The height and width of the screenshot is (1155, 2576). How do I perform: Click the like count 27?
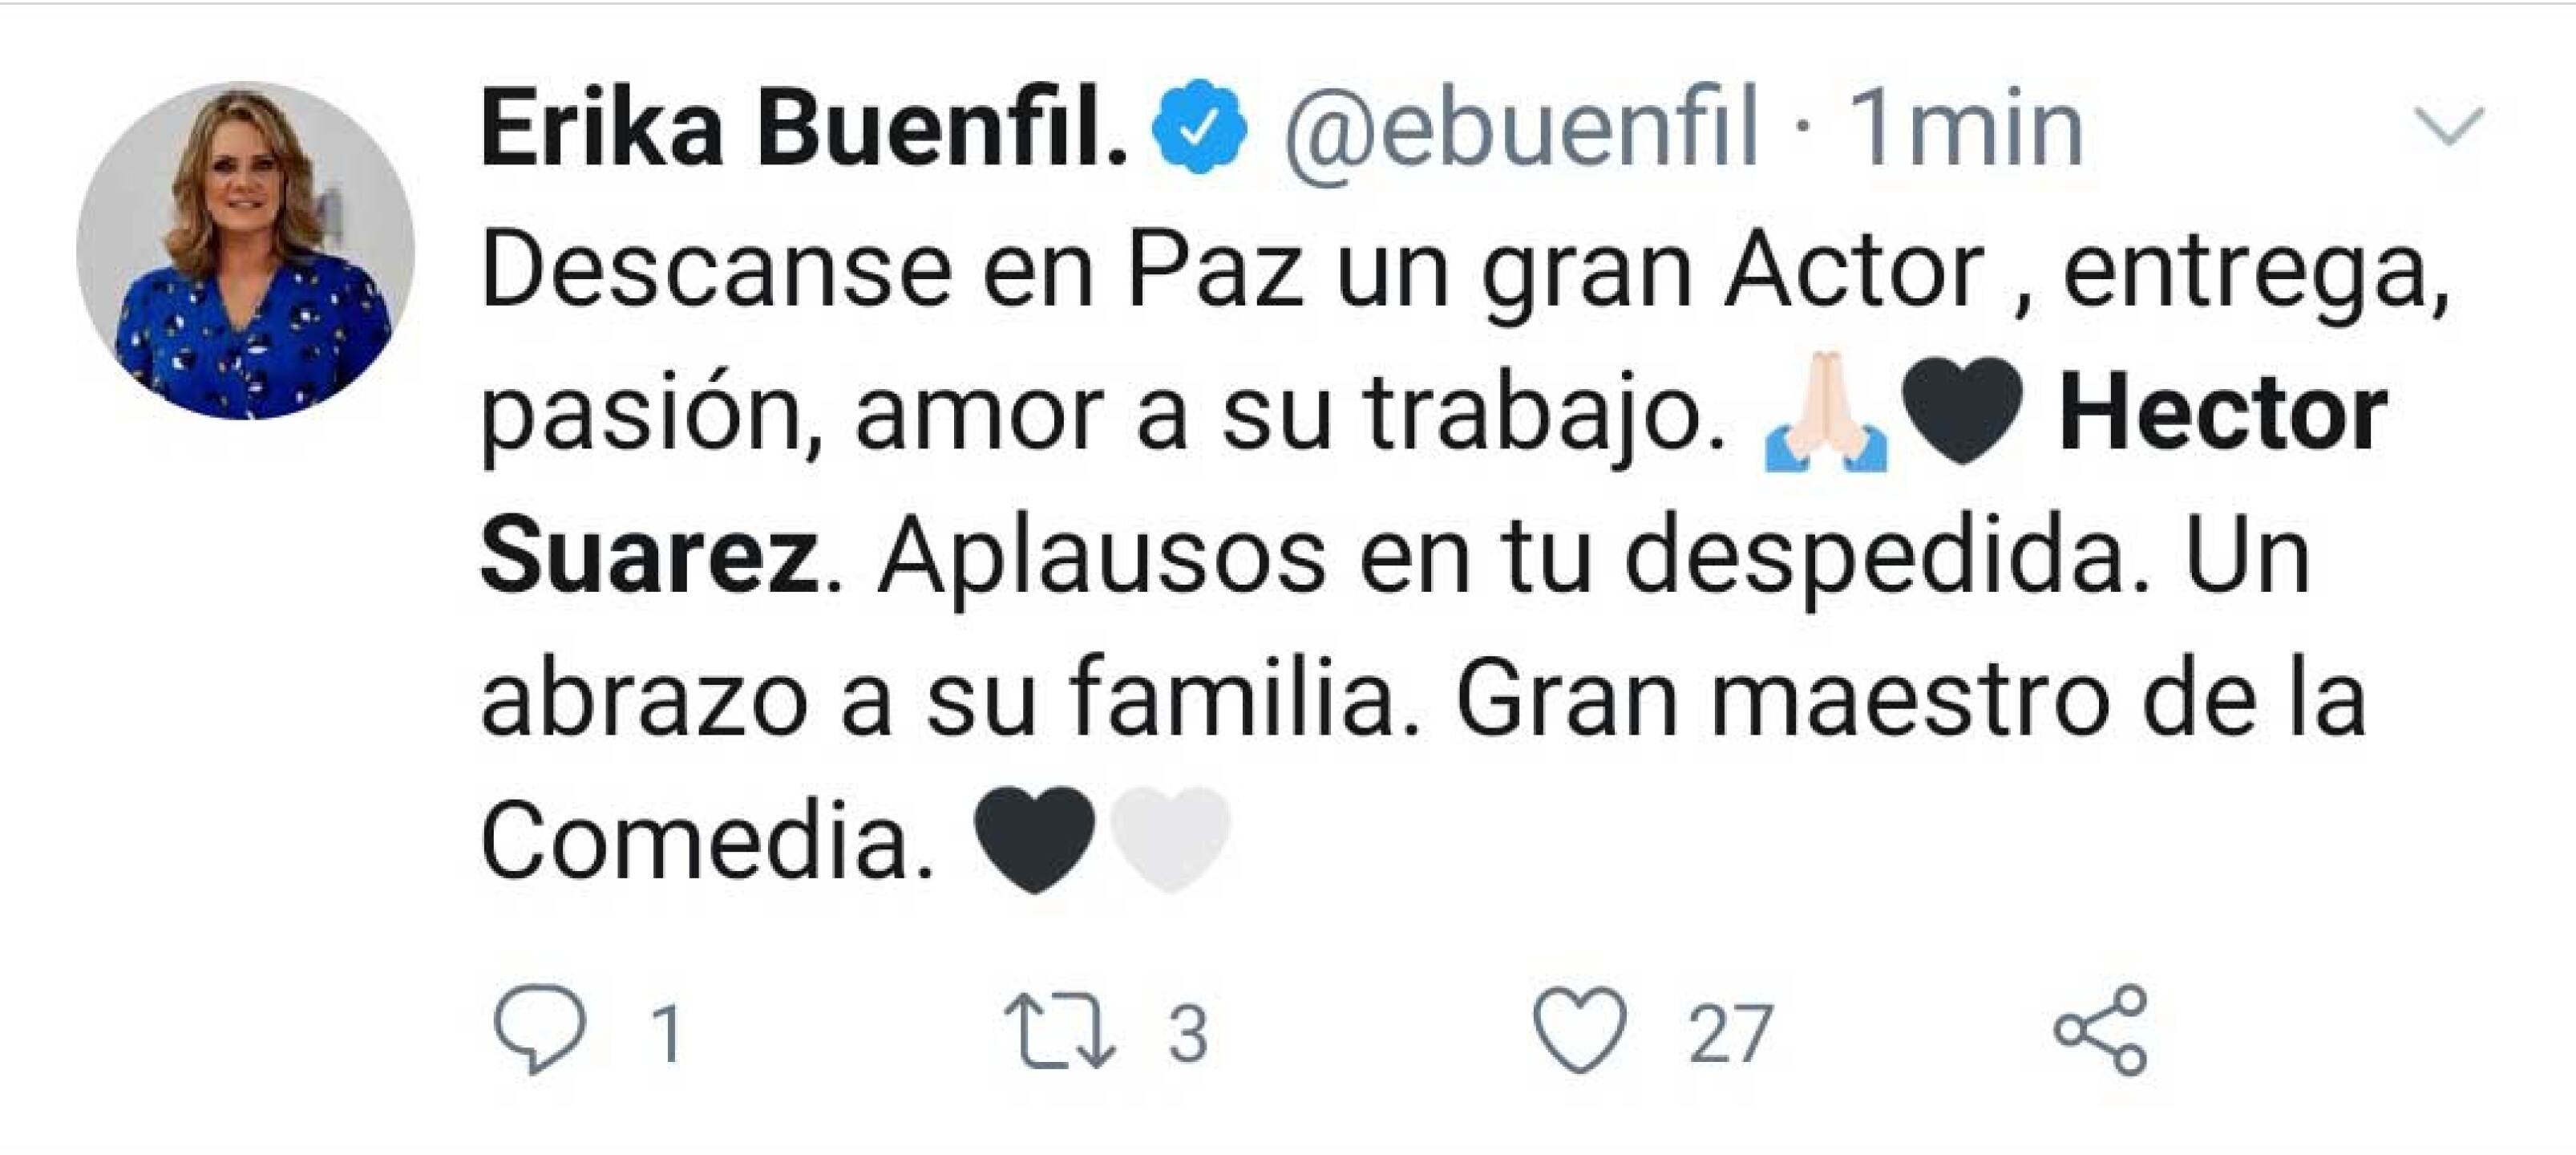pos(1731,1033)
